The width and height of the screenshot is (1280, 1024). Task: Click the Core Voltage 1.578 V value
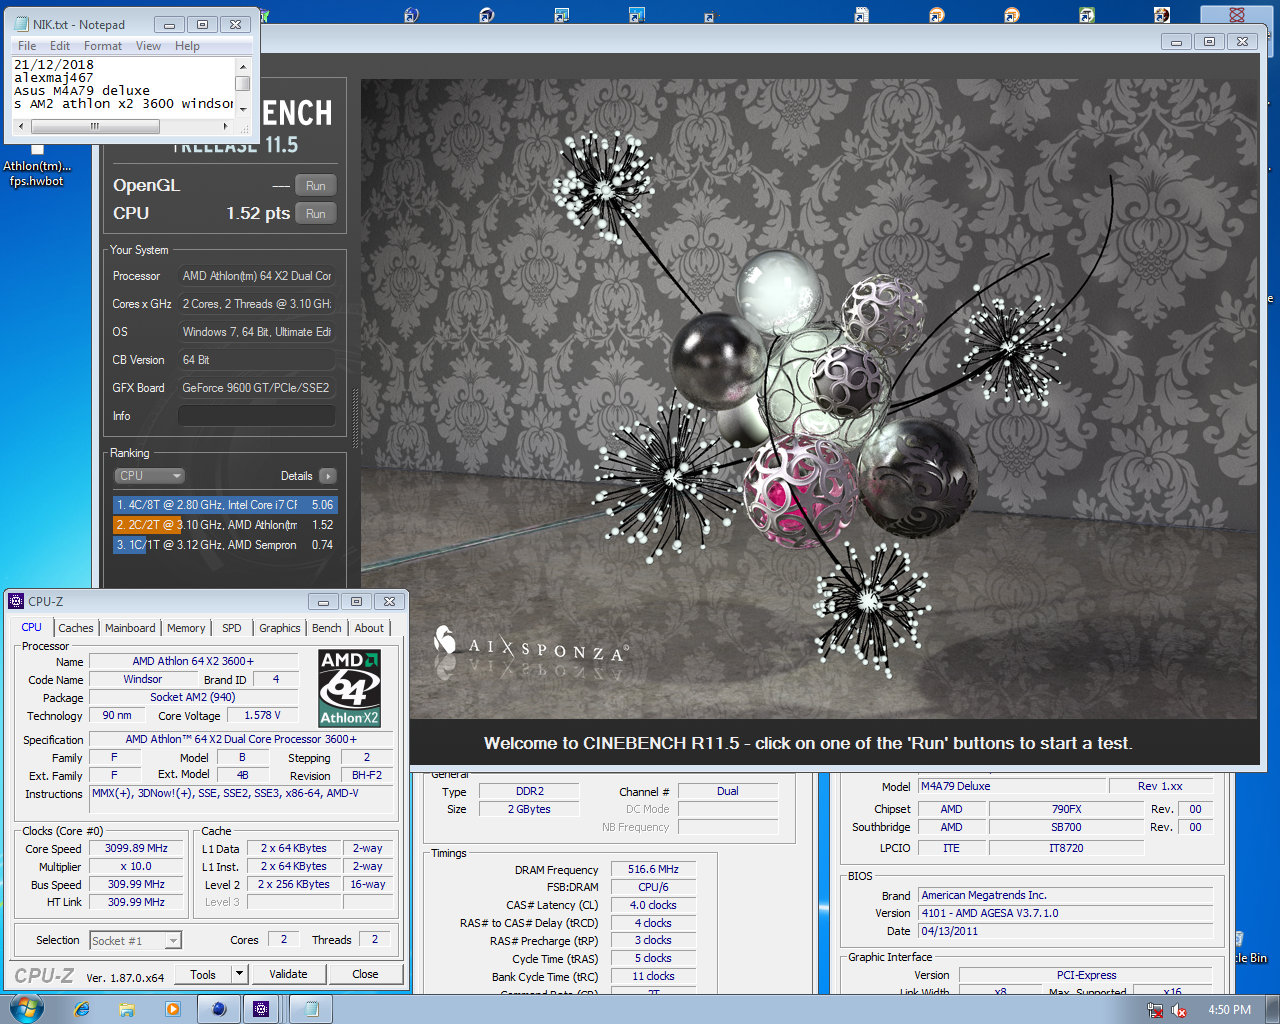(262, 715)
